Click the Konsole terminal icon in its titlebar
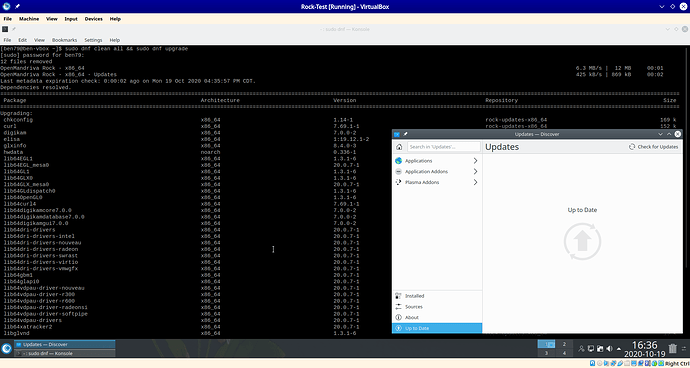Screen dimensions: 690x368 (5, 29)
